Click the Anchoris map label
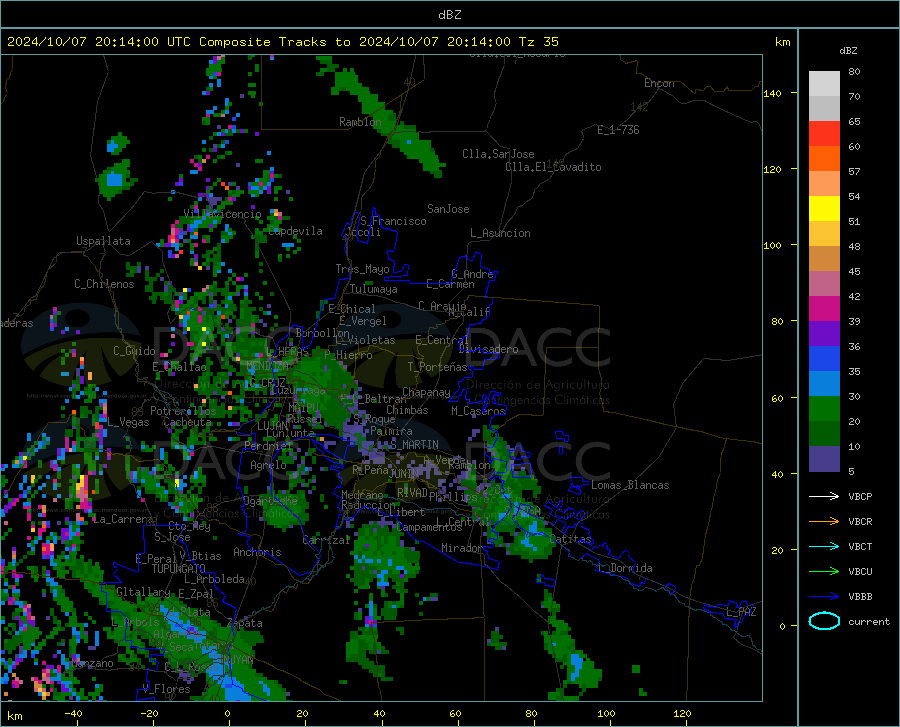900x727 pixels. coord(257,553)
